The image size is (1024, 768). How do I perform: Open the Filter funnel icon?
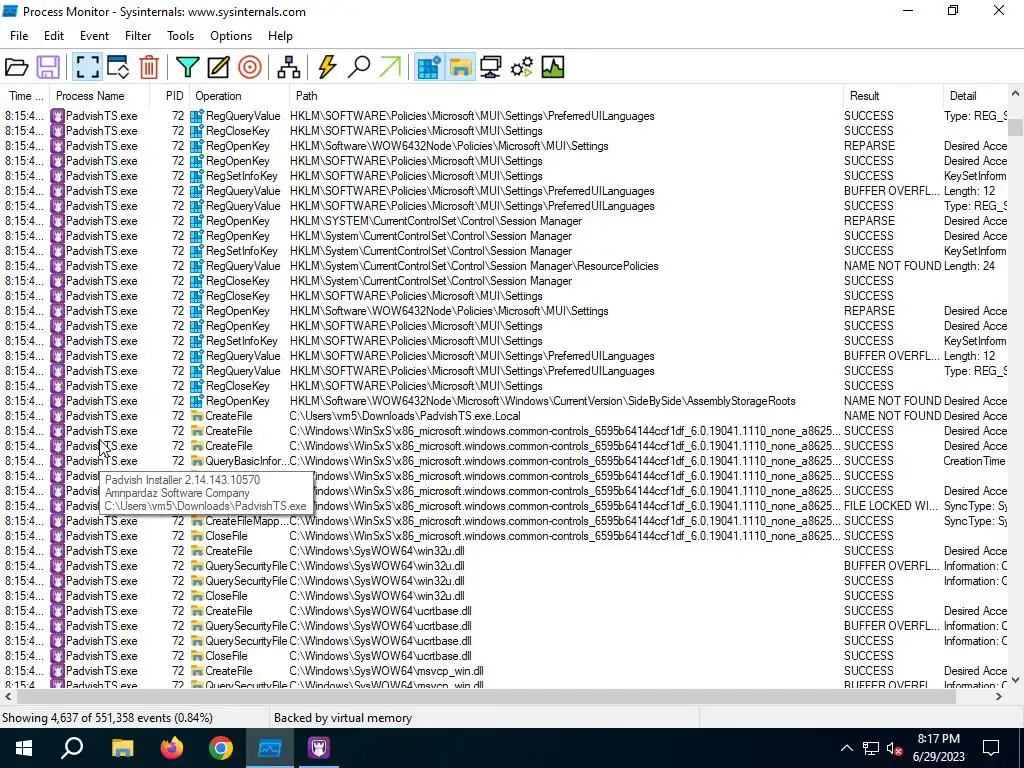click(x=187, y=67)
